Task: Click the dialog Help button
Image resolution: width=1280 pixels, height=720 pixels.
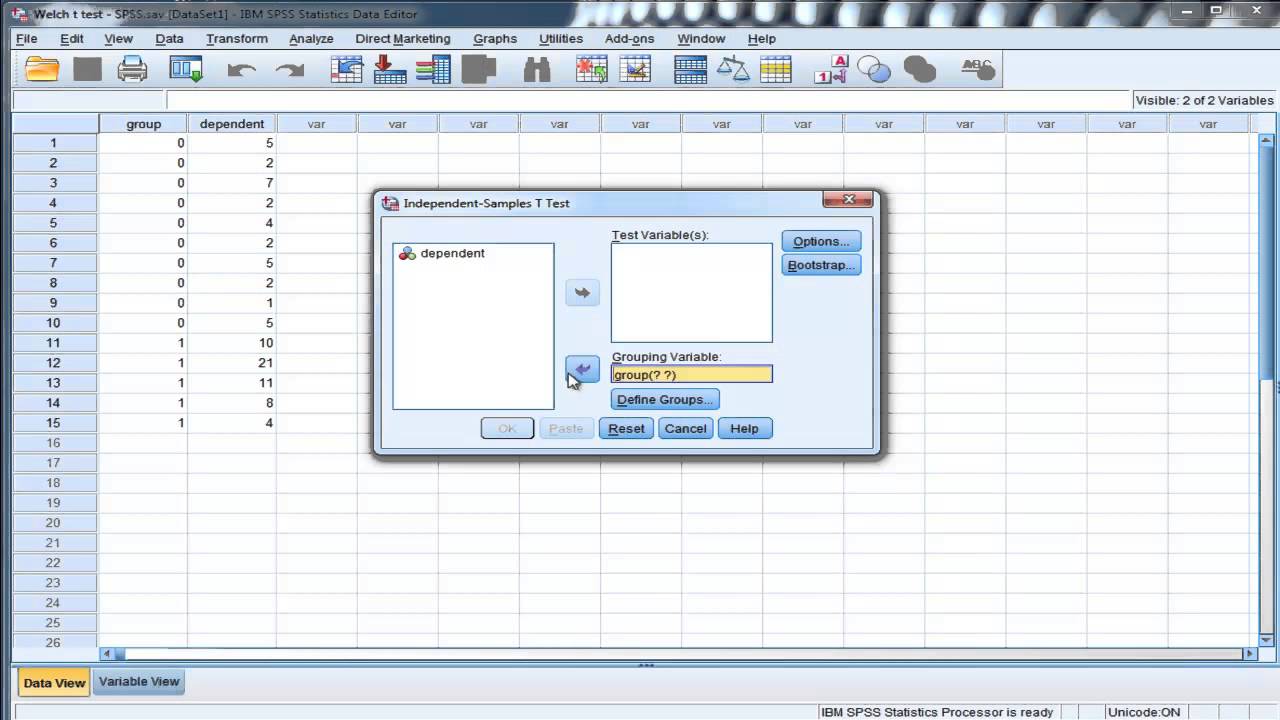Action: coord(744,428)
